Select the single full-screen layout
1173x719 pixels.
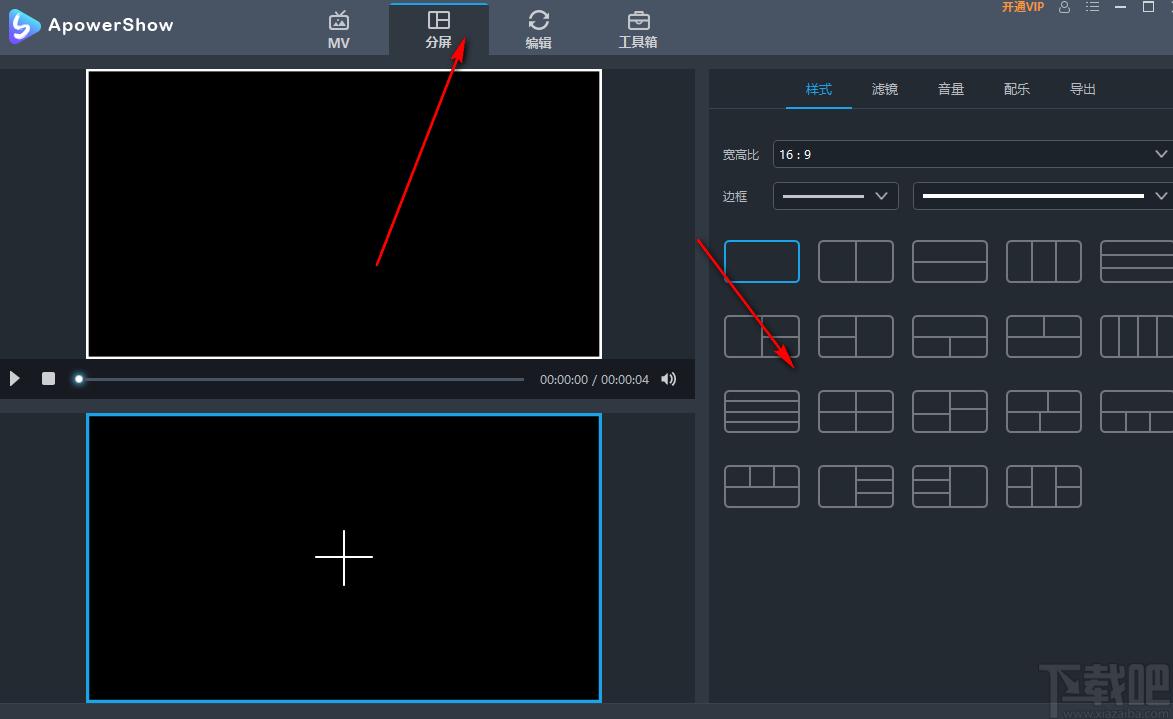(x=762, y=261)
